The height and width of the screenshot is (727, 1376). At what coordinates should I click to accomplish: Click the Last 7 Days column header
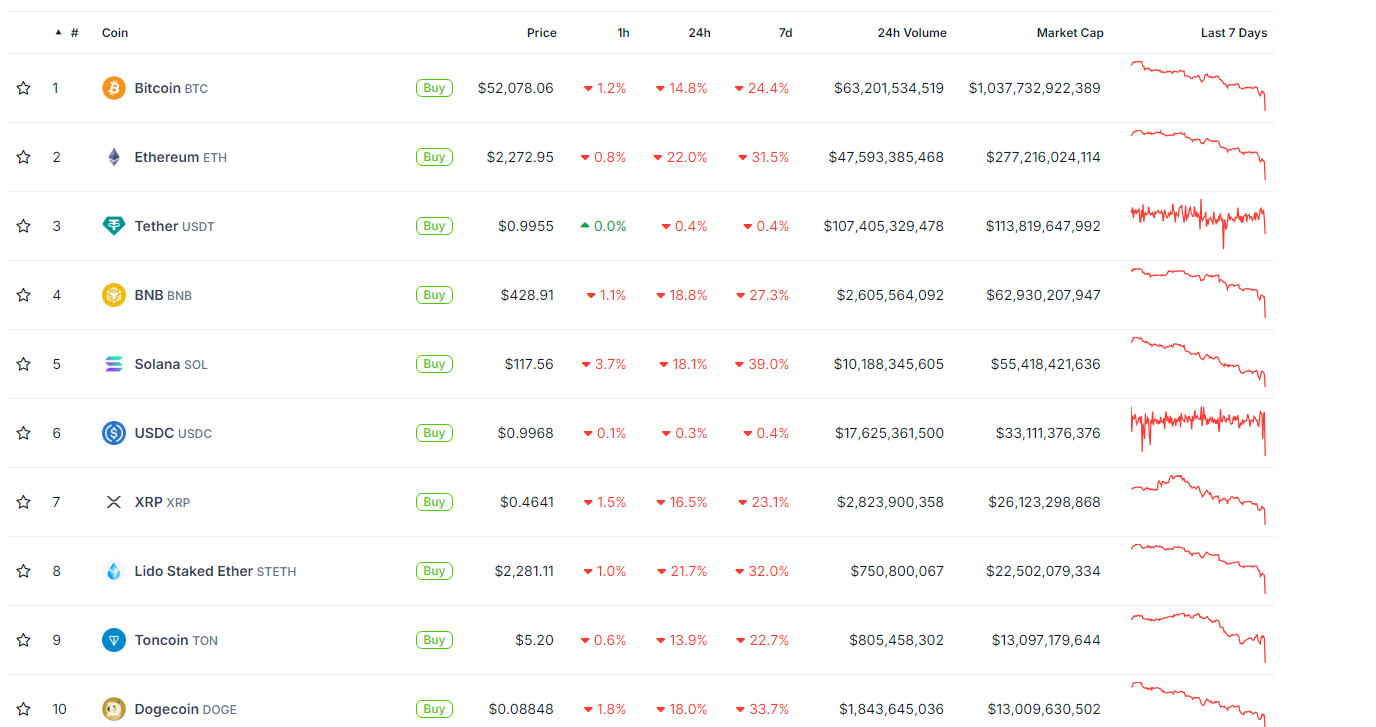[x=1234, y=33]
